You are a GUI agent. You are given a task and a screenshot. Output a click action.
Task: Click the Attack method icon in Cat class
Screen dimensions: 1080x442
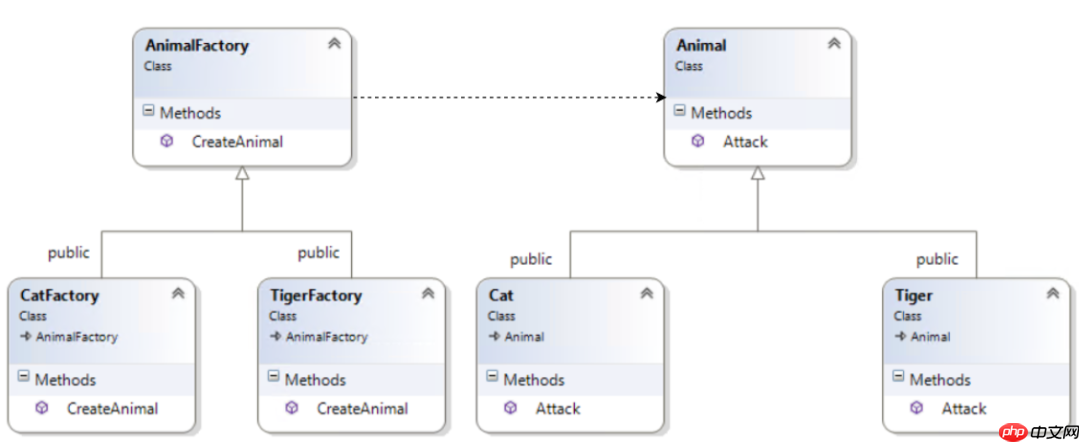(x=510, y=408)
